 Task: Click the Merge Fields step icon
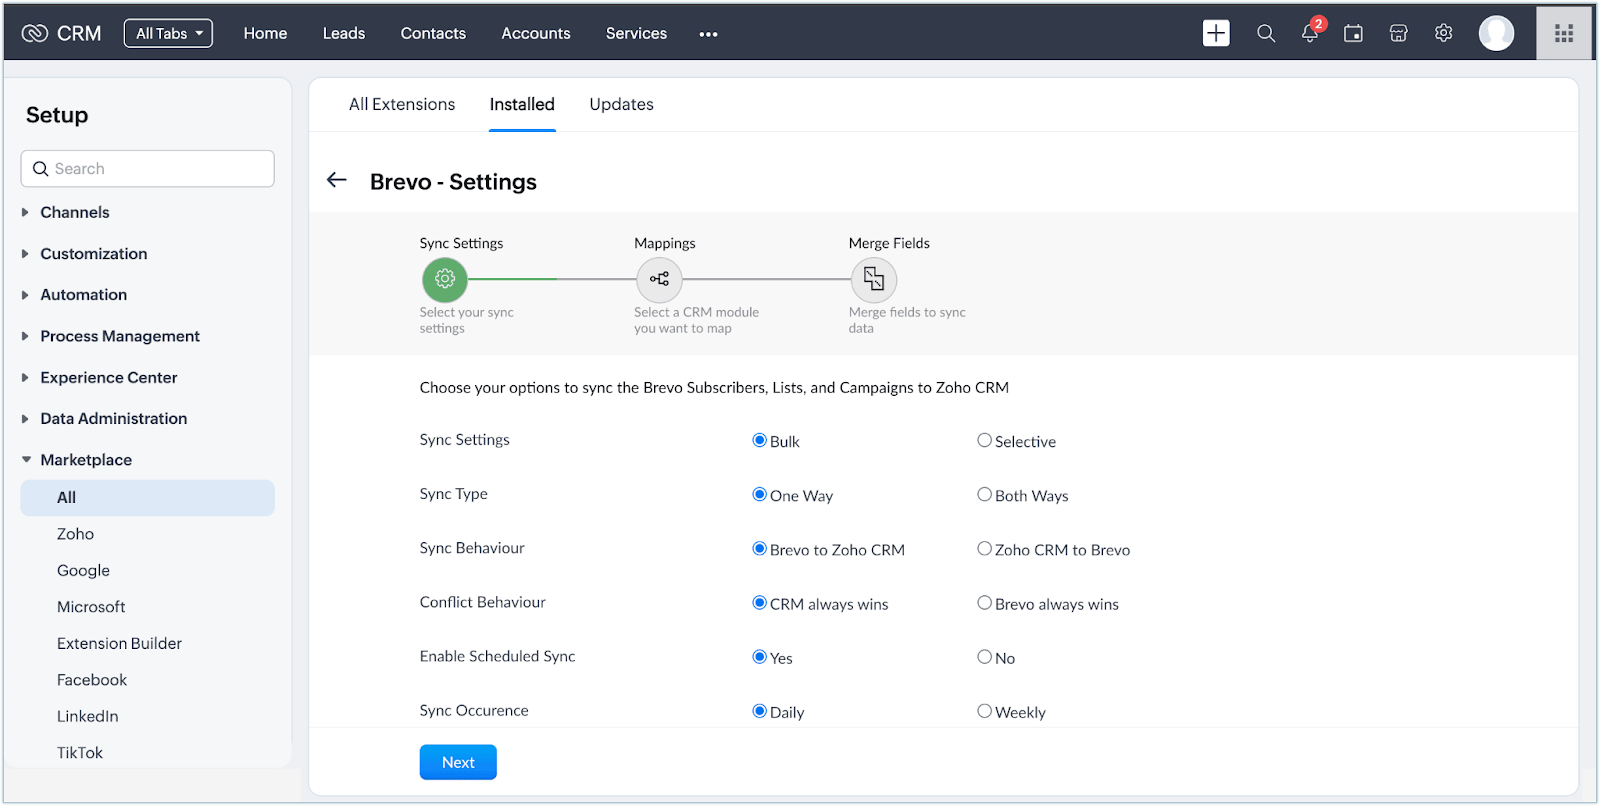[874, 279]
